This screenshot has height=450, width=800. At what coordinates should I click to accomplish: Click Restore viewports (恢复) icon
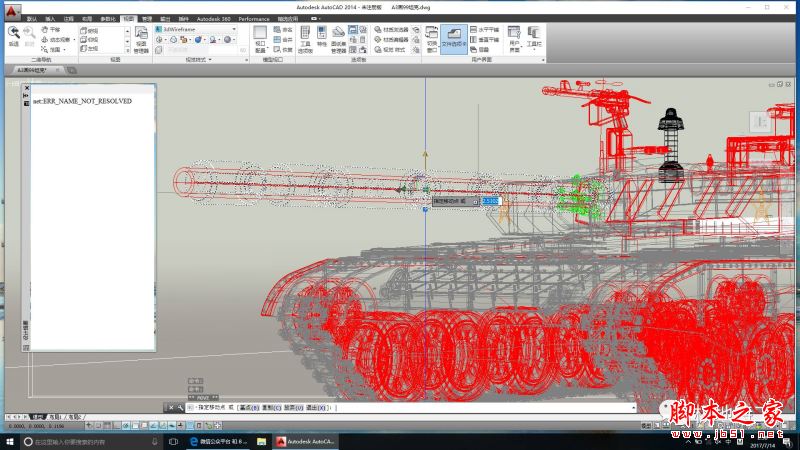pos(283,49)
